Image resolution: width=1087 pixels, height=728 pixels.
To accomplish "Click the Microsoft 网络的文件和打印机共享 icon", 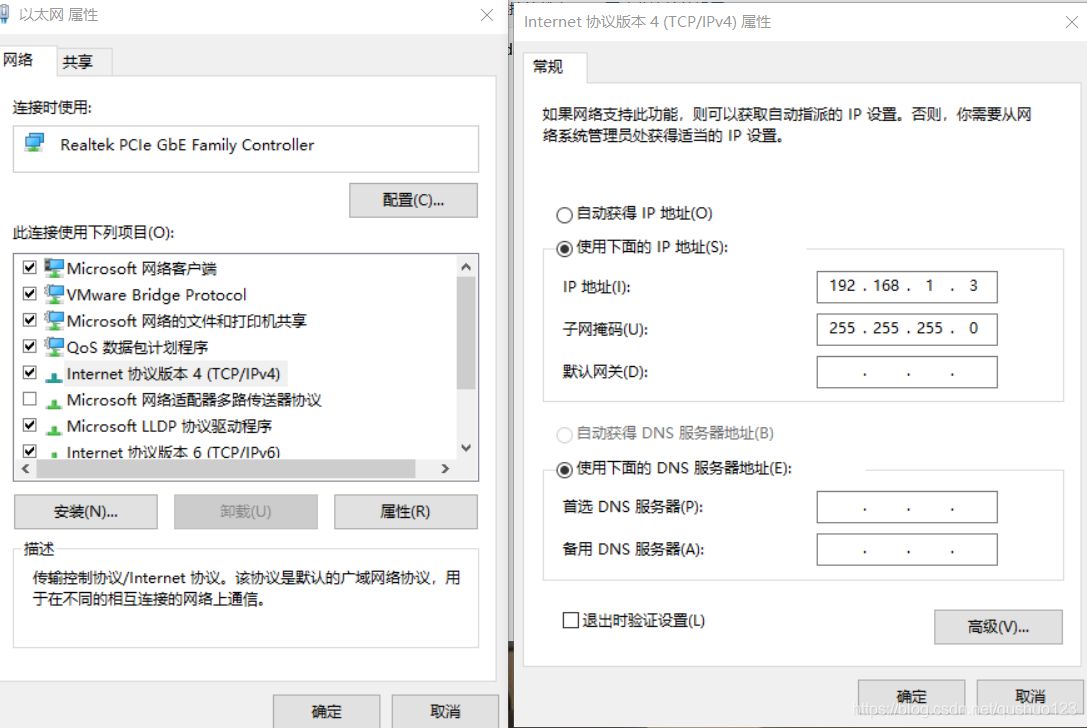I will pos(54,320).
